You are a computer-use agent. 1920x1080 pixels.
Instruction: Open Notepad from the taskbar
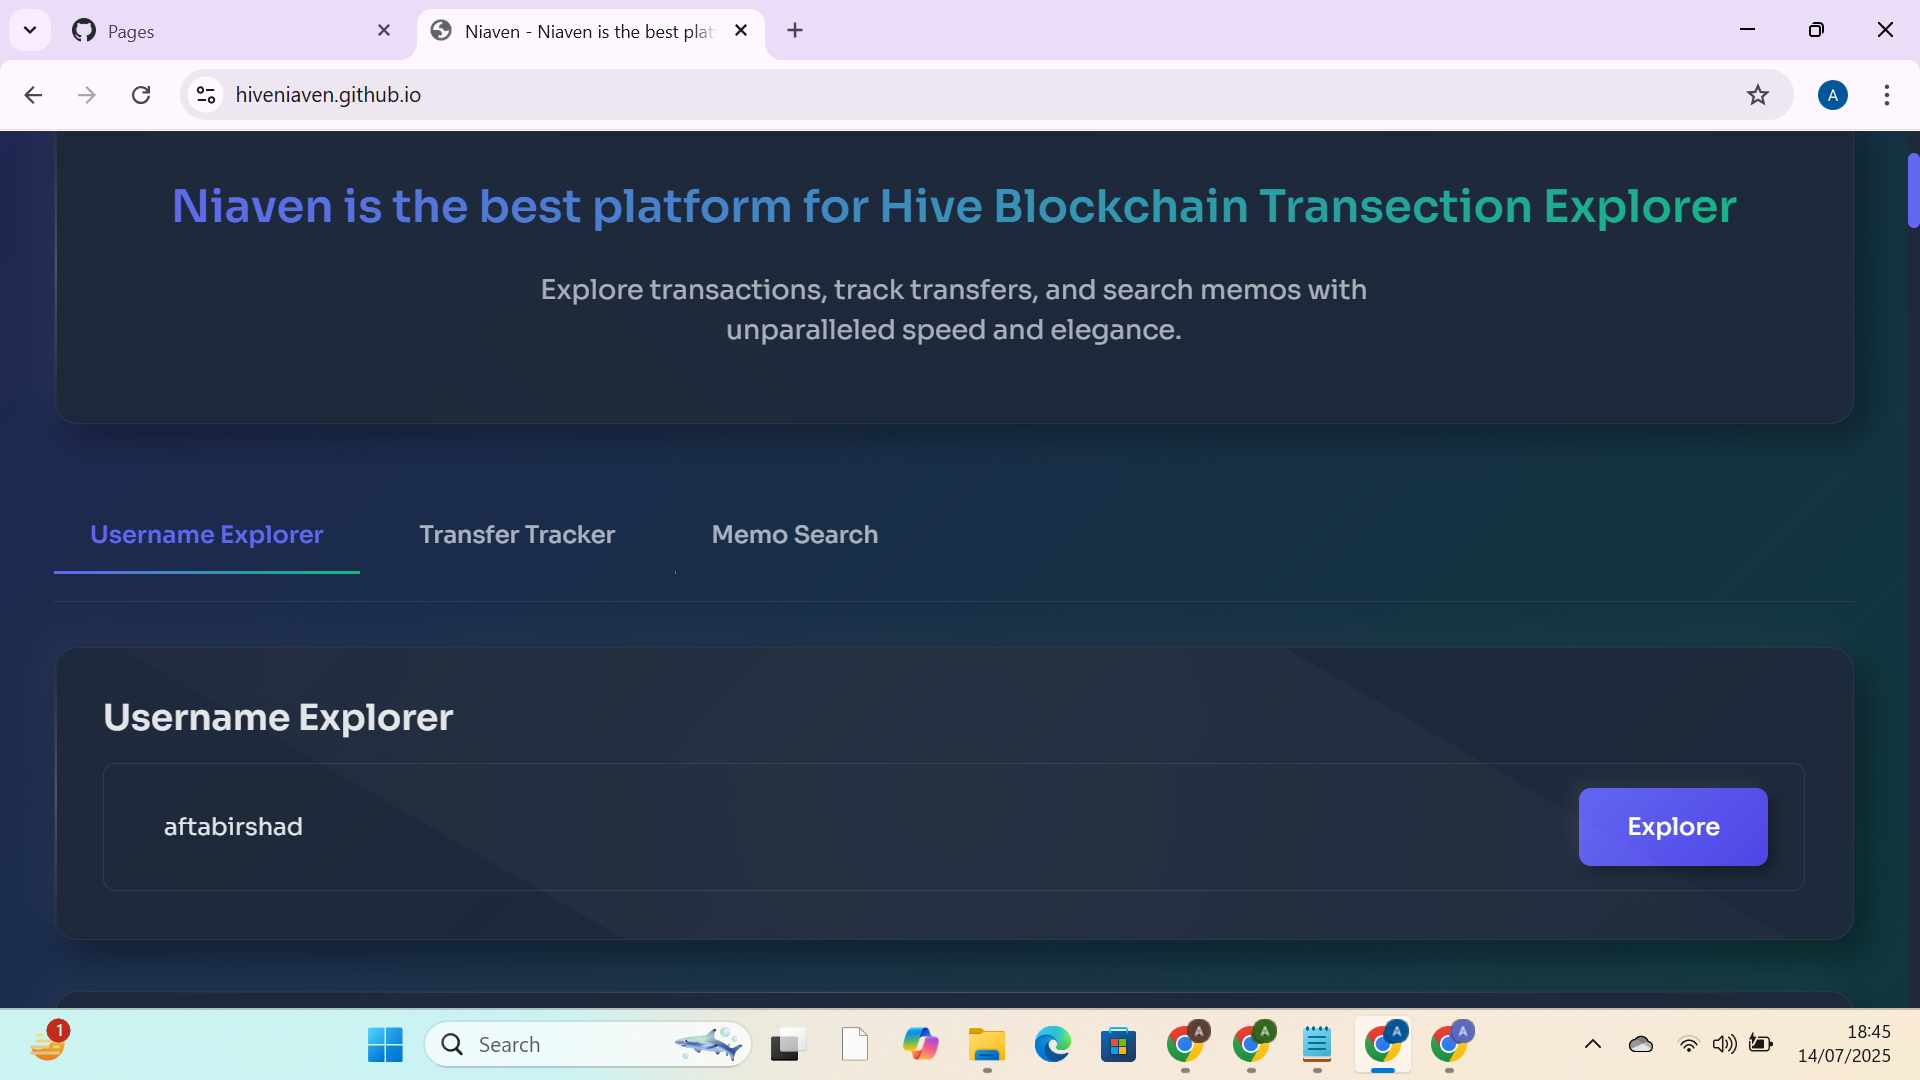[x=1317, y=1045]
